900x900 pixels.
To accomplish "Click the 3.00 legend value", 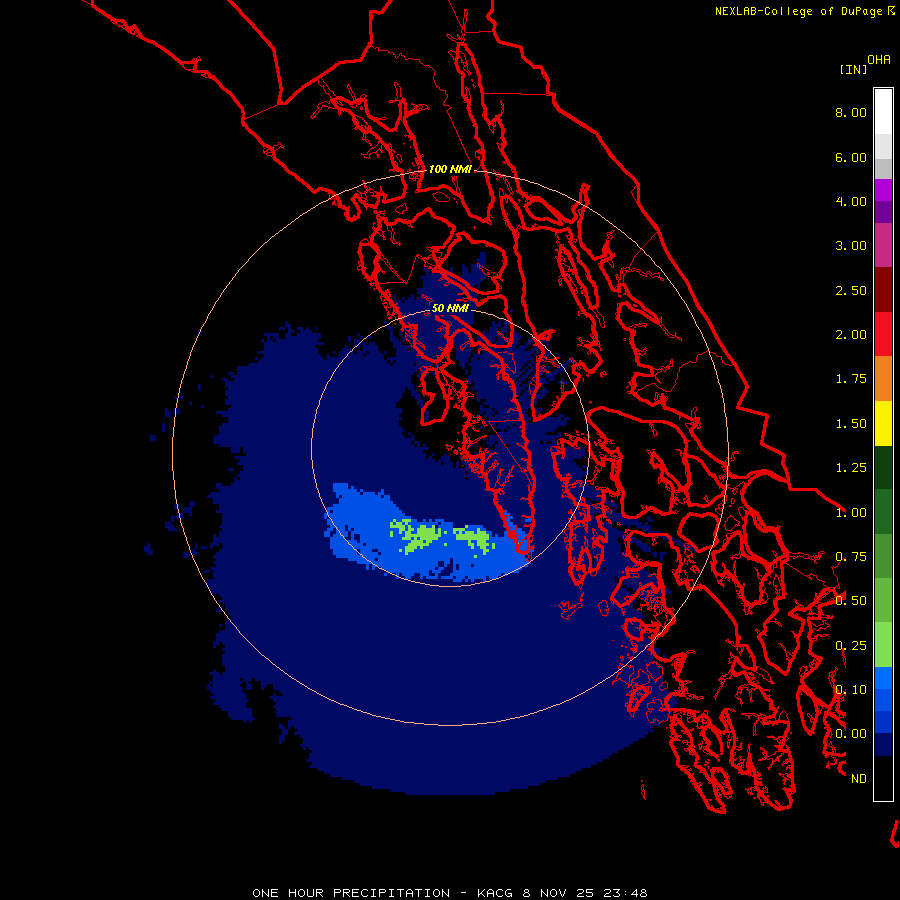I will [850, 246].
